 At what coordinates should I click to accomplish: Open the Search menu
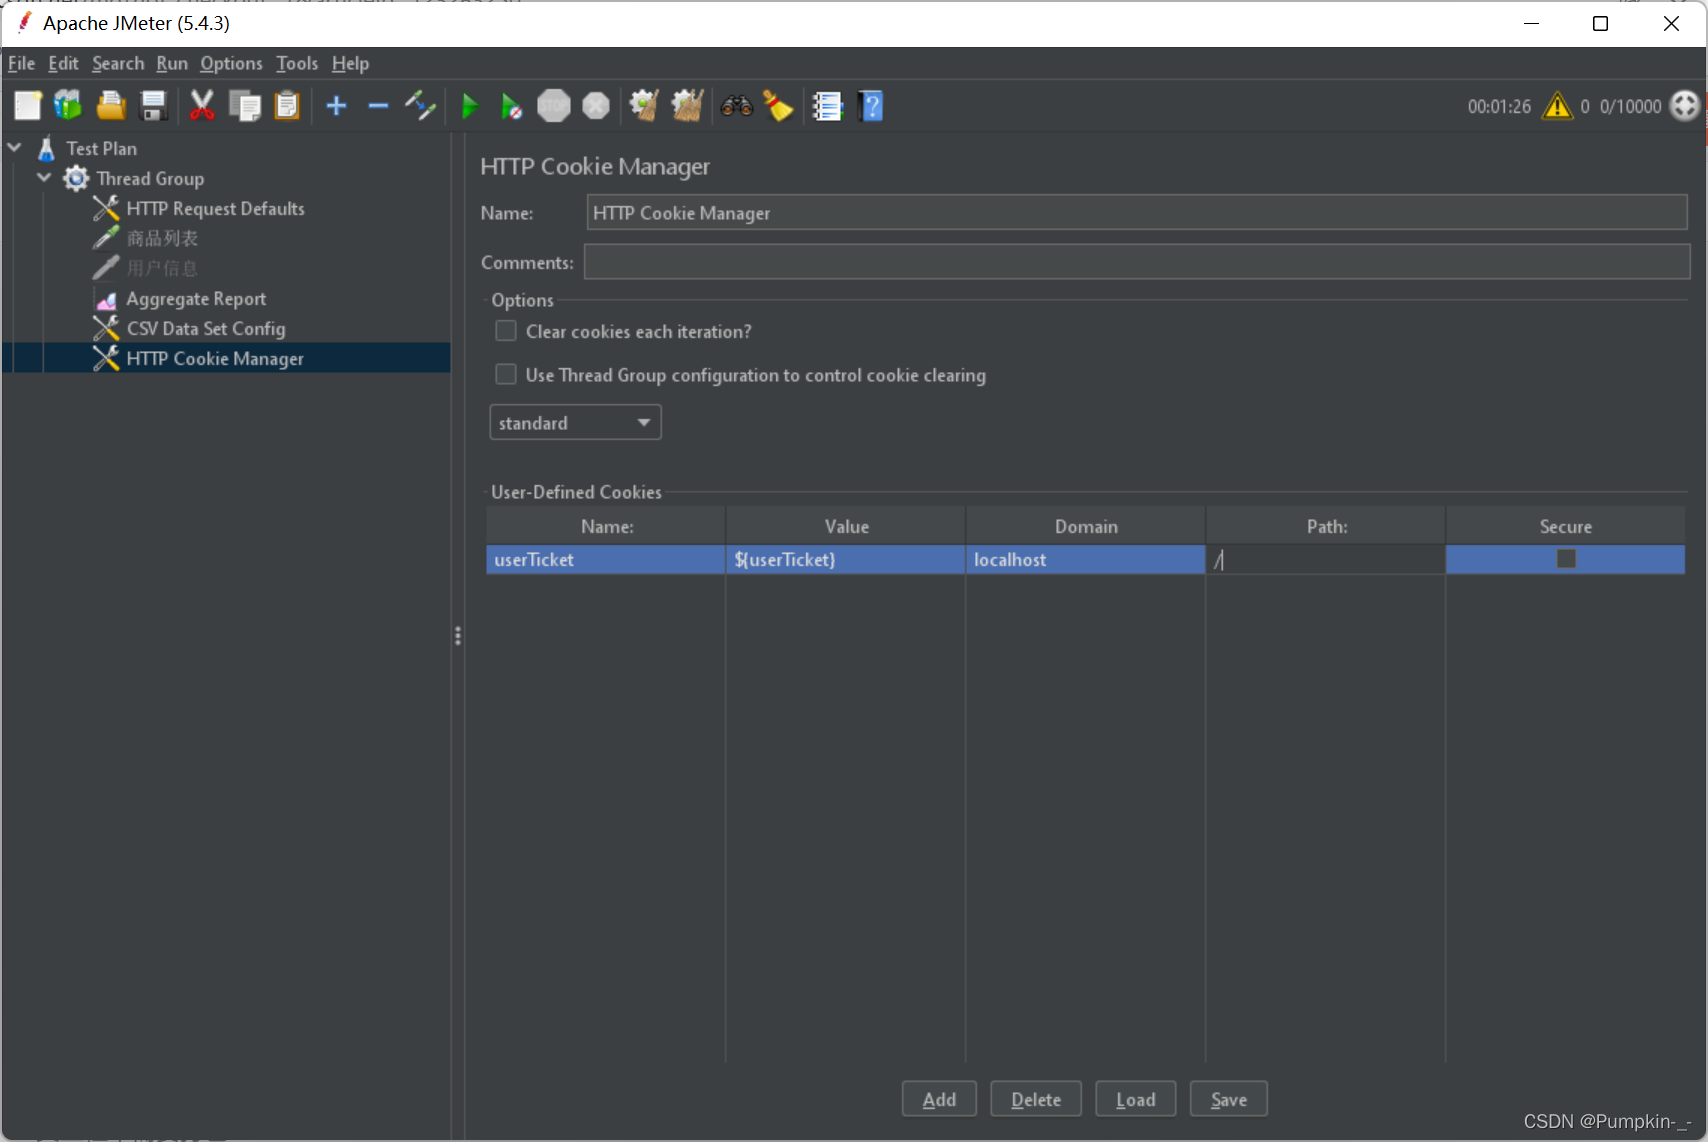118,63
